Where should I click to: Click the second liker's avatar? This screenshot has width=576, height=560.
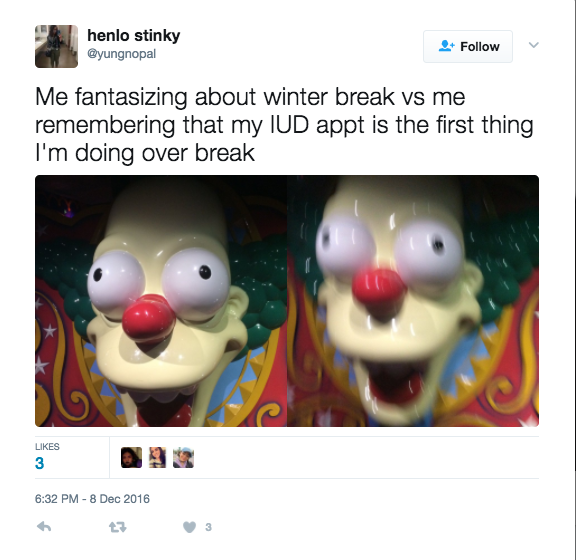click(x=157, y=457)
